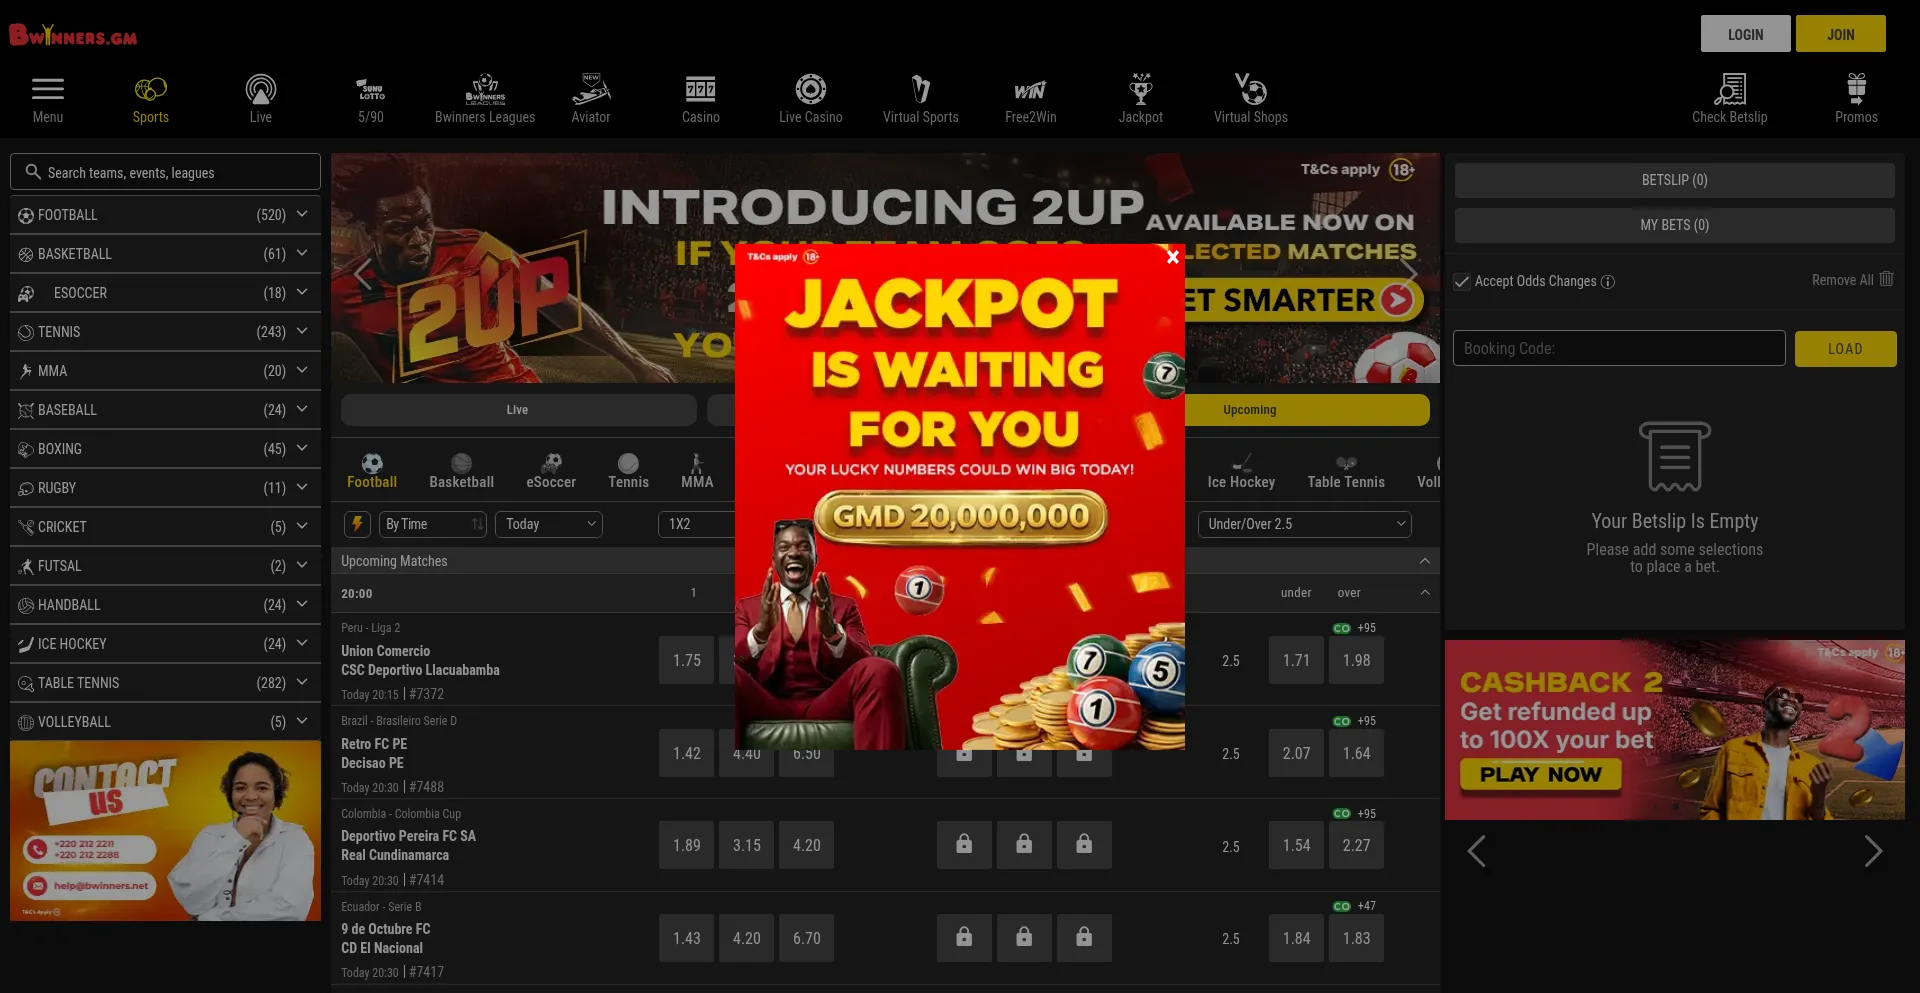The image size is (1920, 993).
Task: Collapse the Upcoming Matches section
Action: pos(1425,561)
